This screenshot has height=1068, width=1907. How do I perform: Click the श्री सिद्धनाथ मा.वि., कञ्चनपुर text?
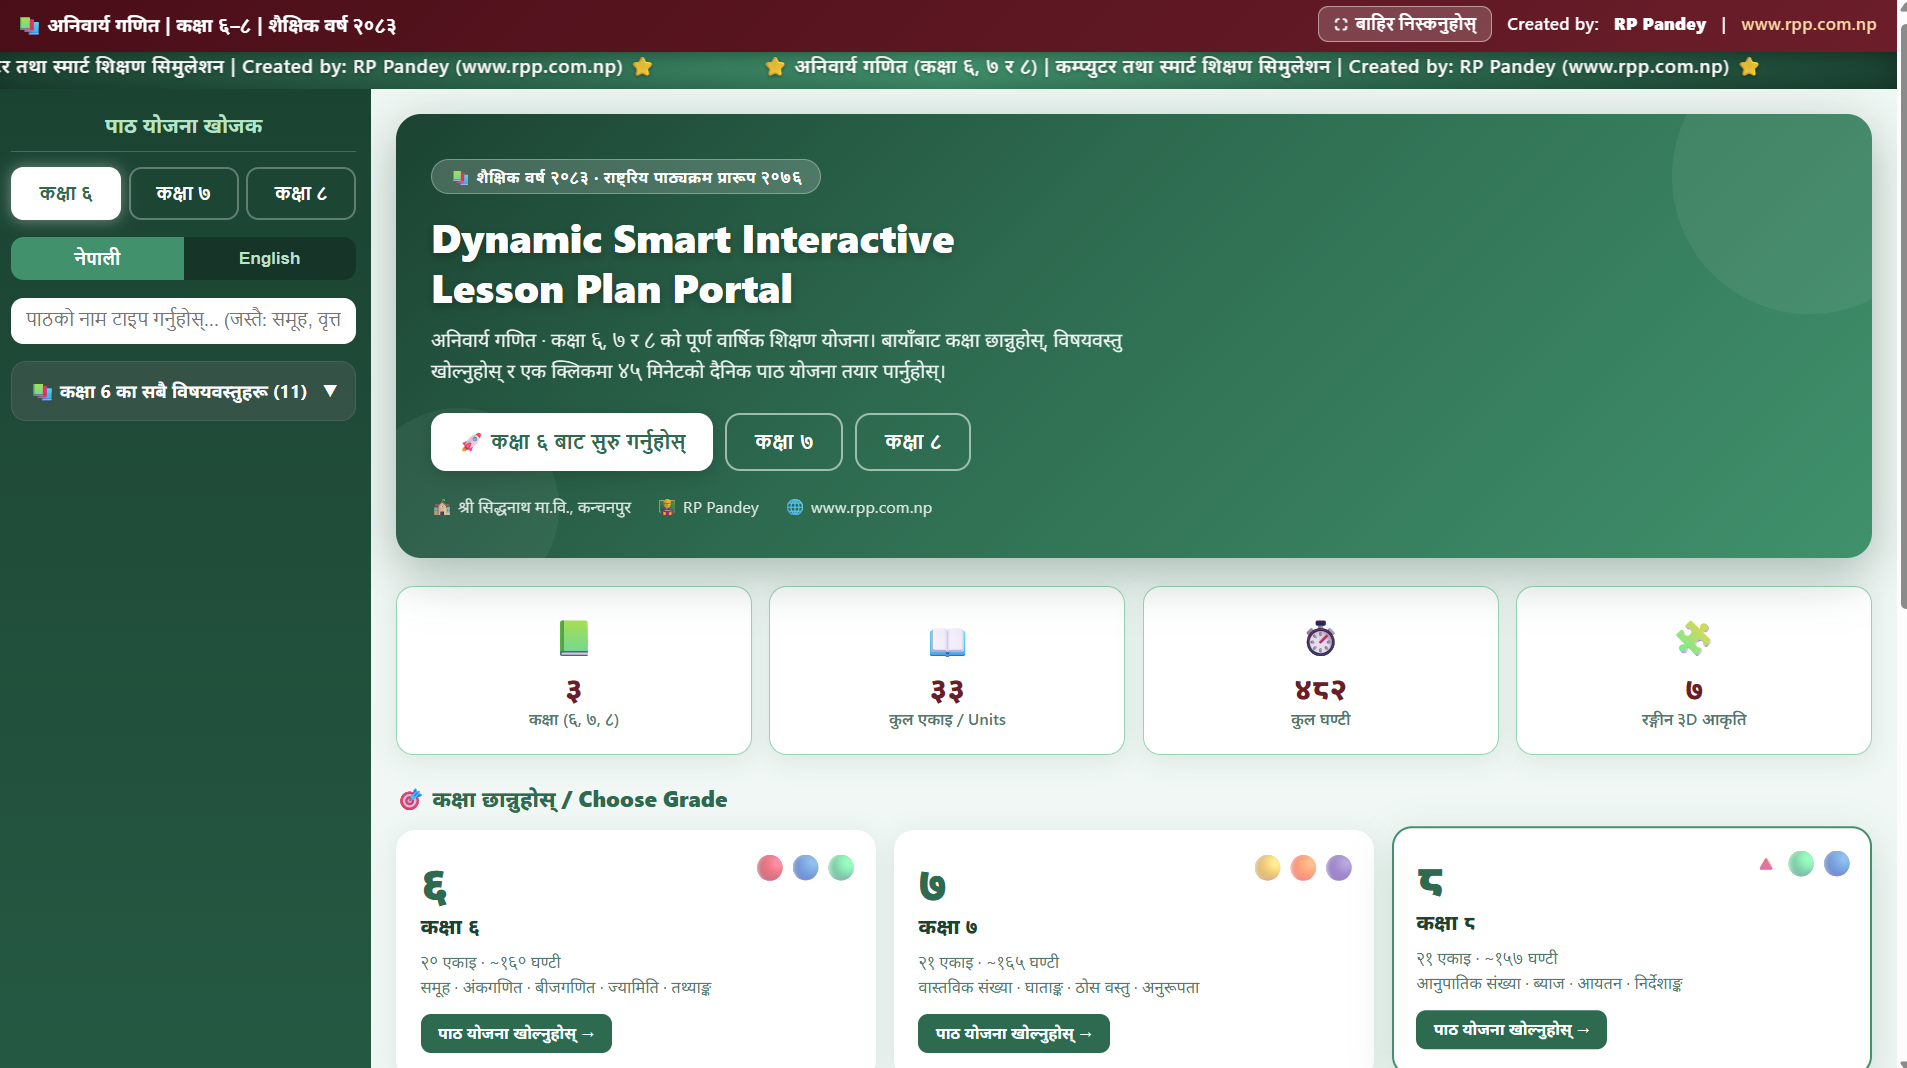pos(545,507)
